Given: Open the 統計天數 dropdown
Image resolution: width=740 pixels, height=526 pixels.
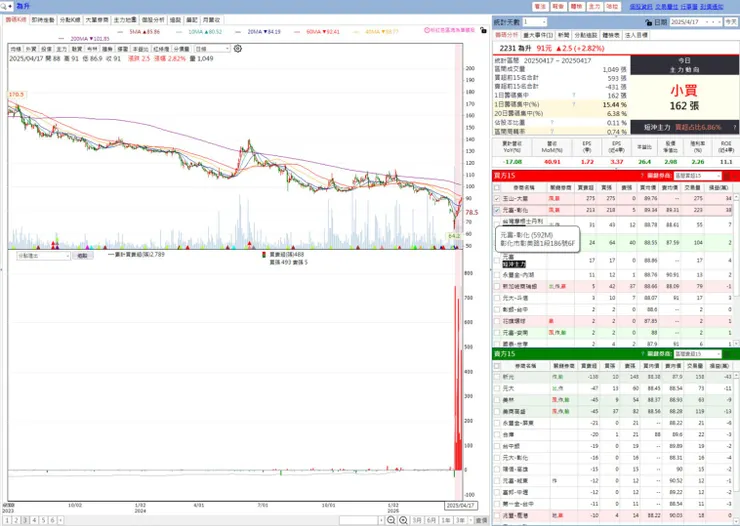Looking at the screenshot, I should pyautogui.click(x=535, y=22).
